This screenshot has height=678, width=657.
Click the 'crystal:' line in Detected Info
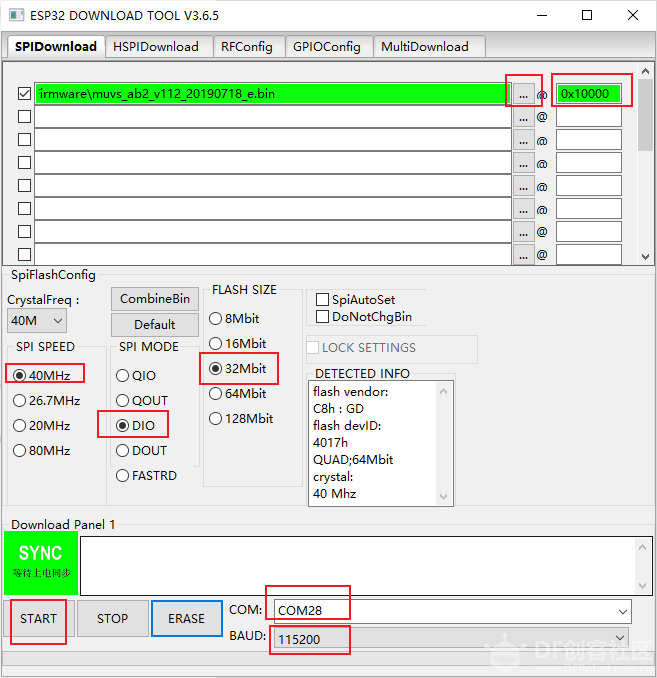tap(333, 477)
